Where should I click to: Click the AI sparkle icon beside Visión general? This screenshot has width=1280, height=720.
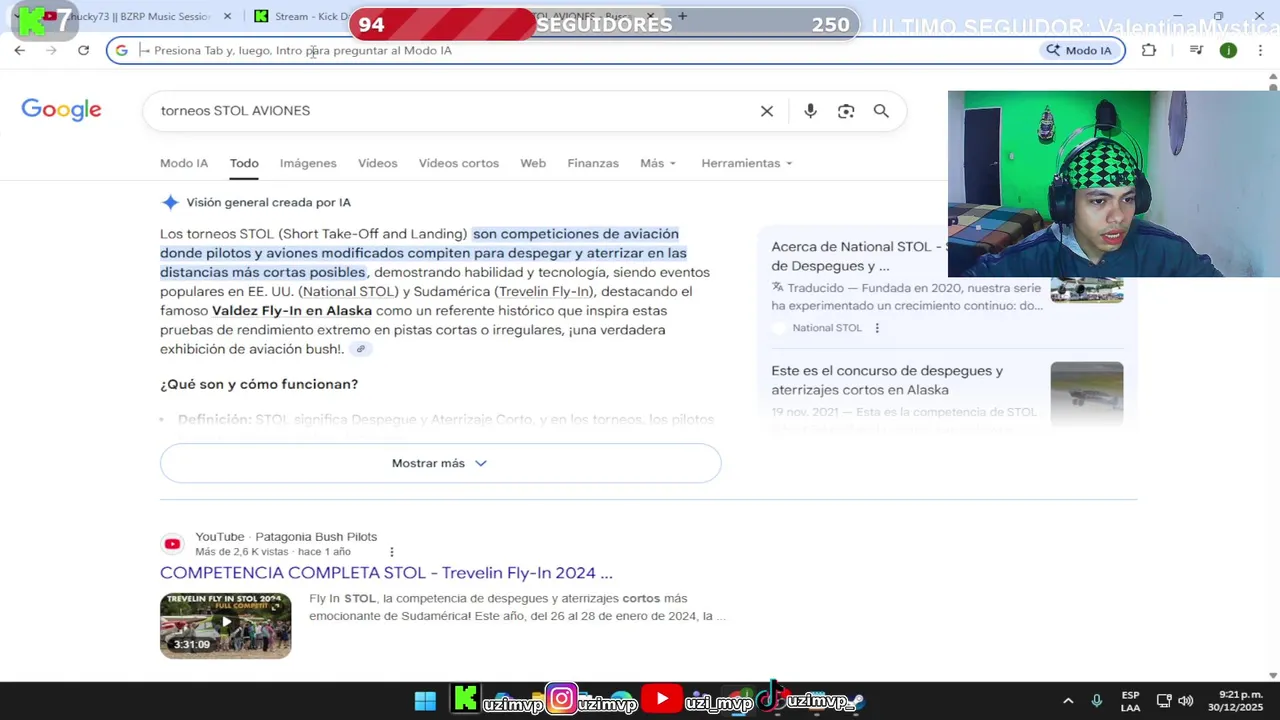(170, 203)
